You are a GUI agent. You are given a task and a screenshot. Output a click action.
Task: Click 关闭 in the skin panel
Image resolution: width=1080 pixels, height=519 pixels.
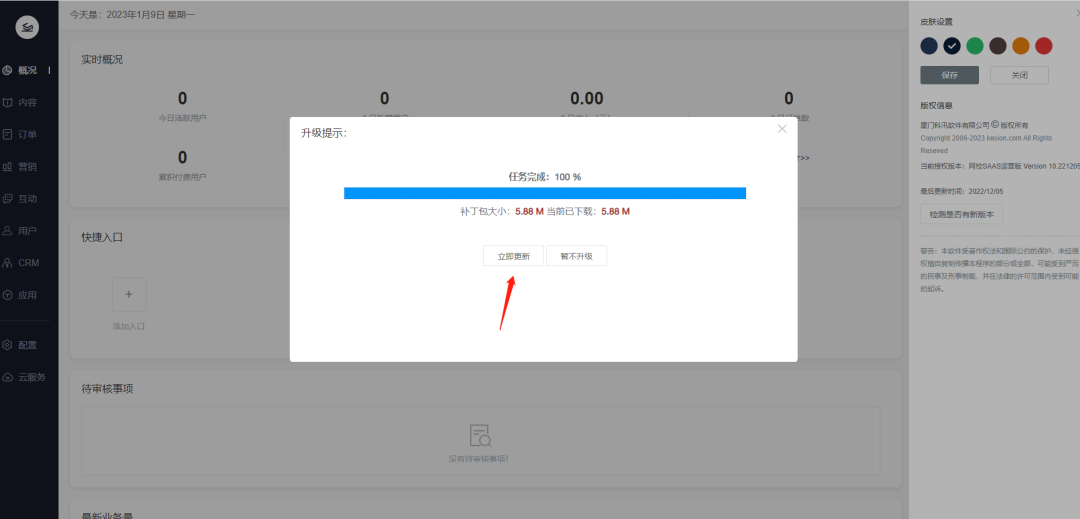pos(1019,76)
